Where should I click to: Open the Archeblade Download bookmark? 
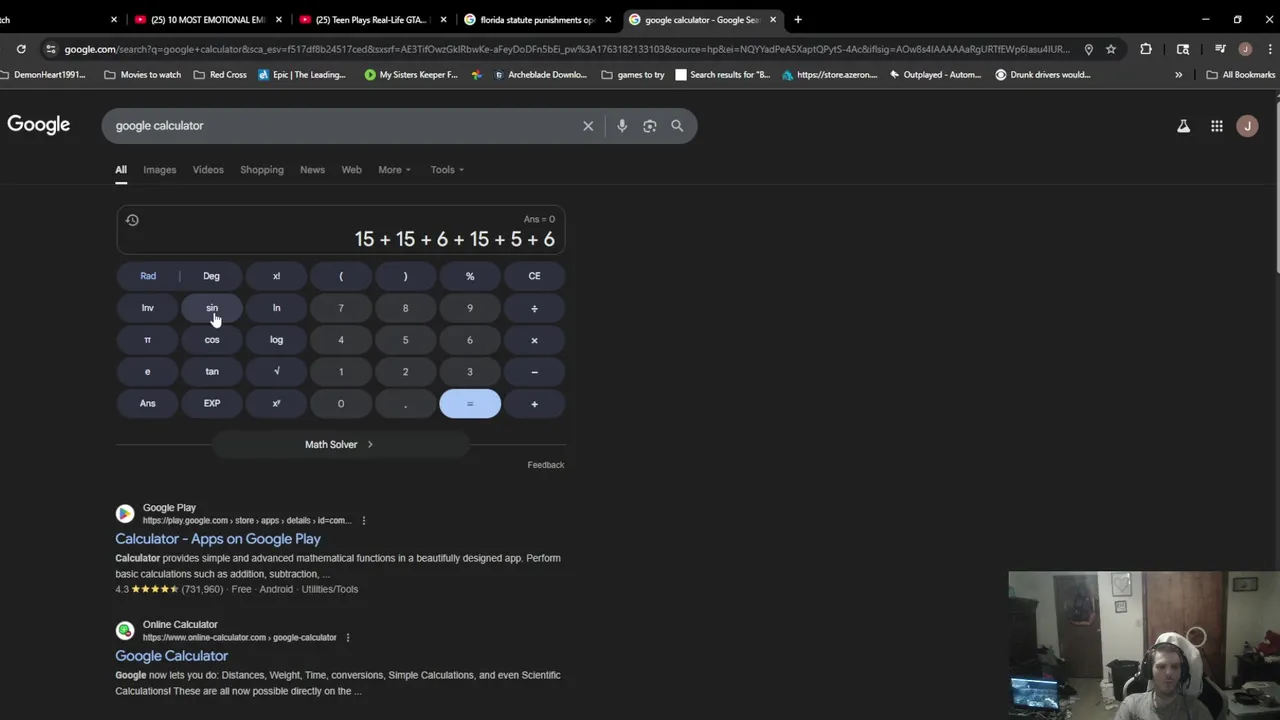539,74
